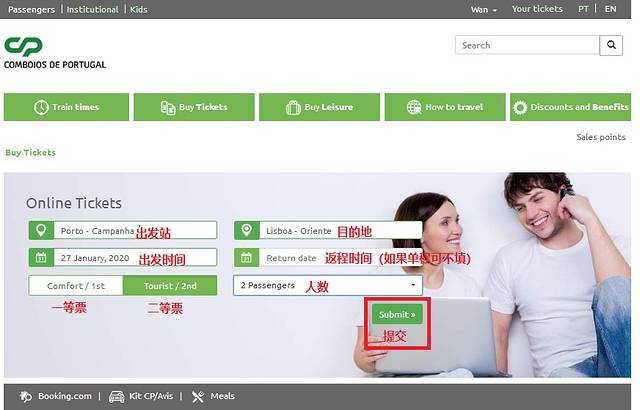This screenshot has width=640, height=410.
Task: Open the departure date calendar icon
Action: (x=41, y=258)
